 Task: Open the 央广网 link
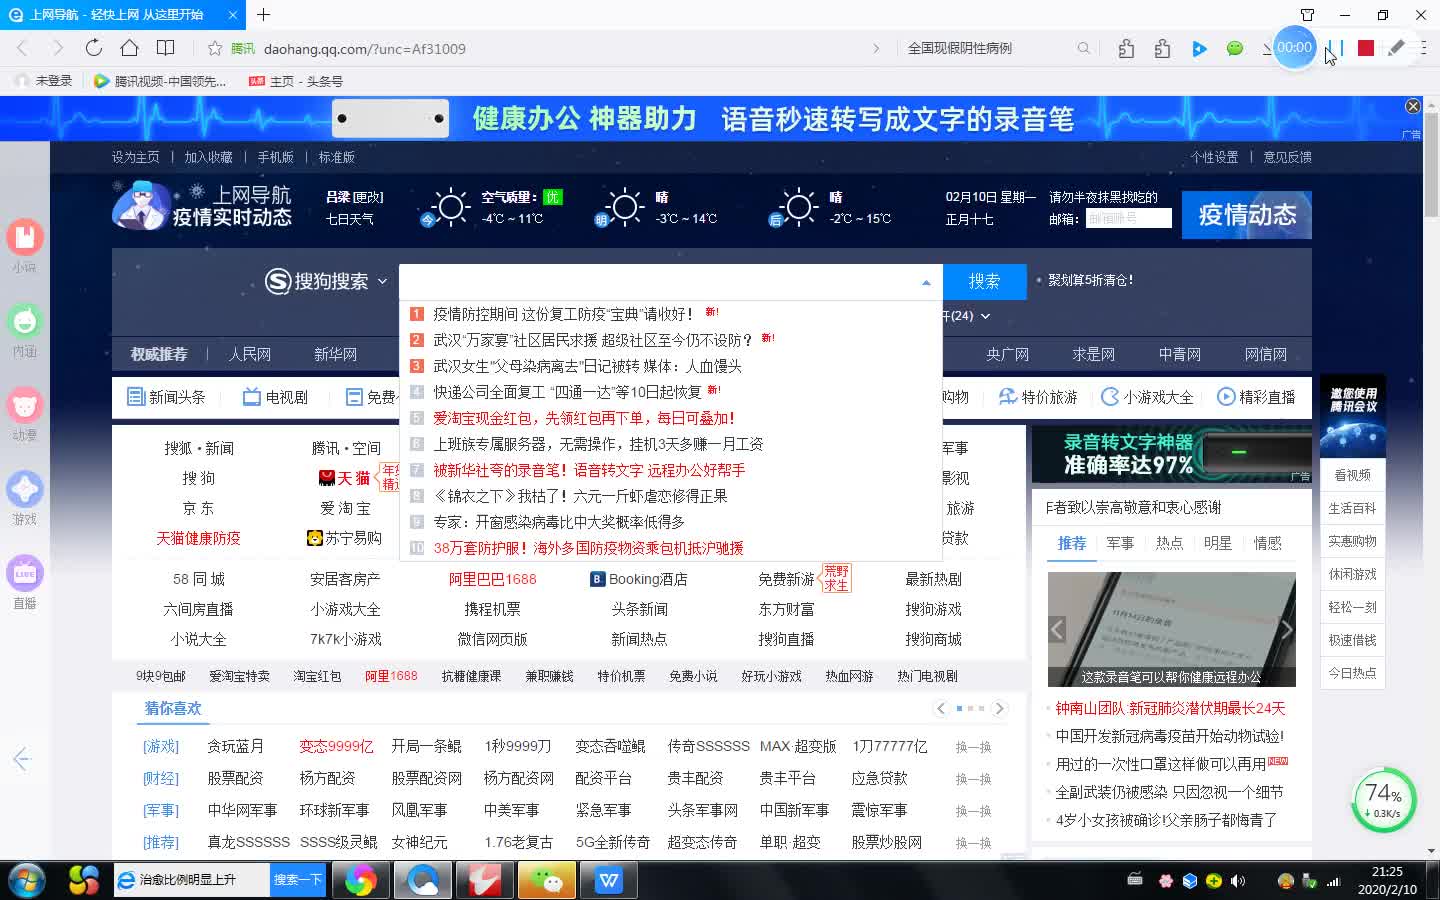click(x=1007, y=354)
